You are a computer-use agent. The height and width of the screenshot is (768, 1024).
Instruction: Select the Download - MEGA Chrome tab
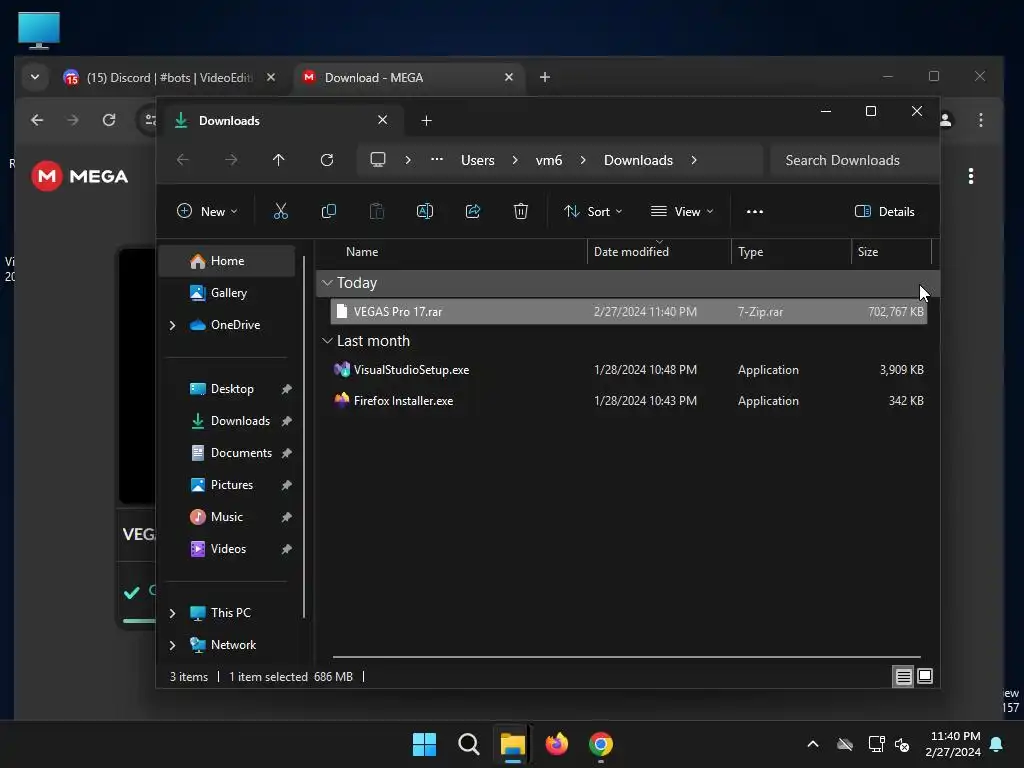408,77
